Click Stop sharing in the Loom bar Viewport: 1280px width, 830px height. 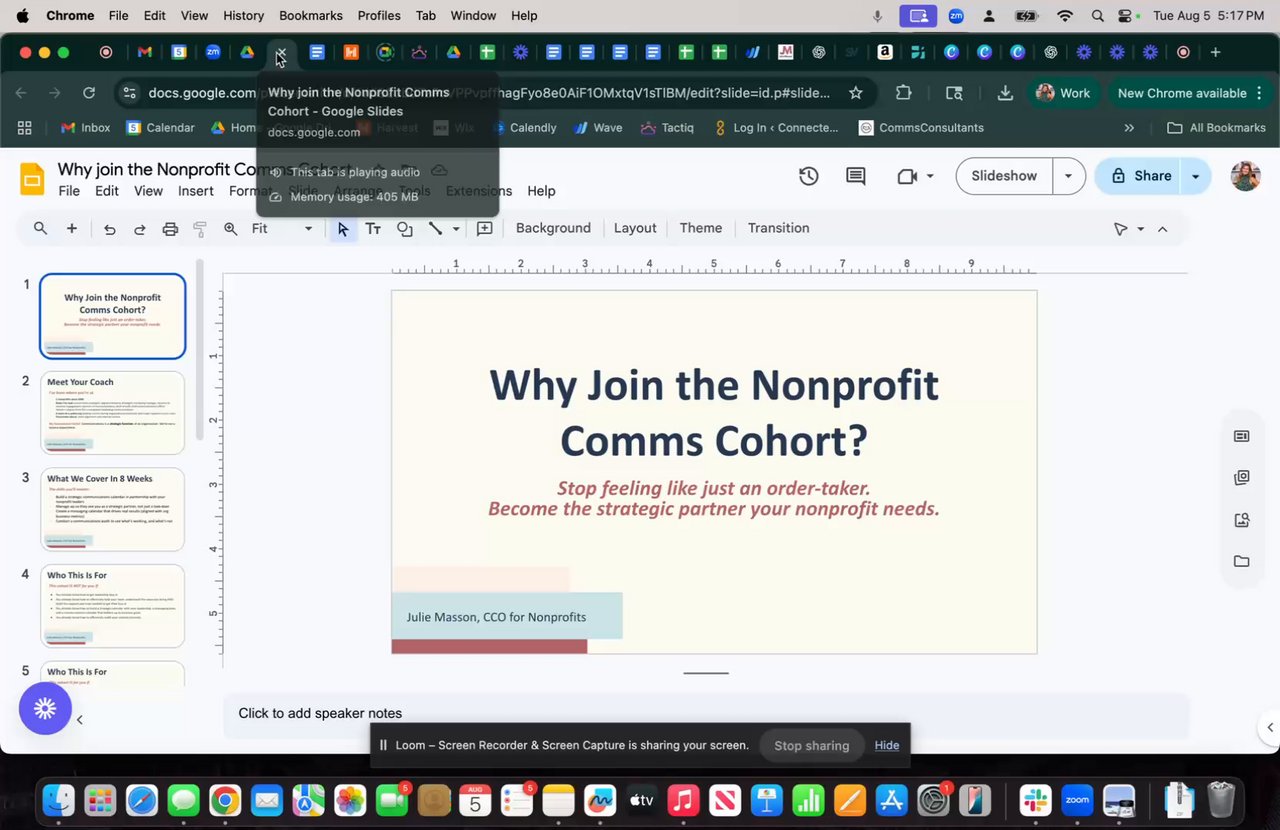[812, 745]
